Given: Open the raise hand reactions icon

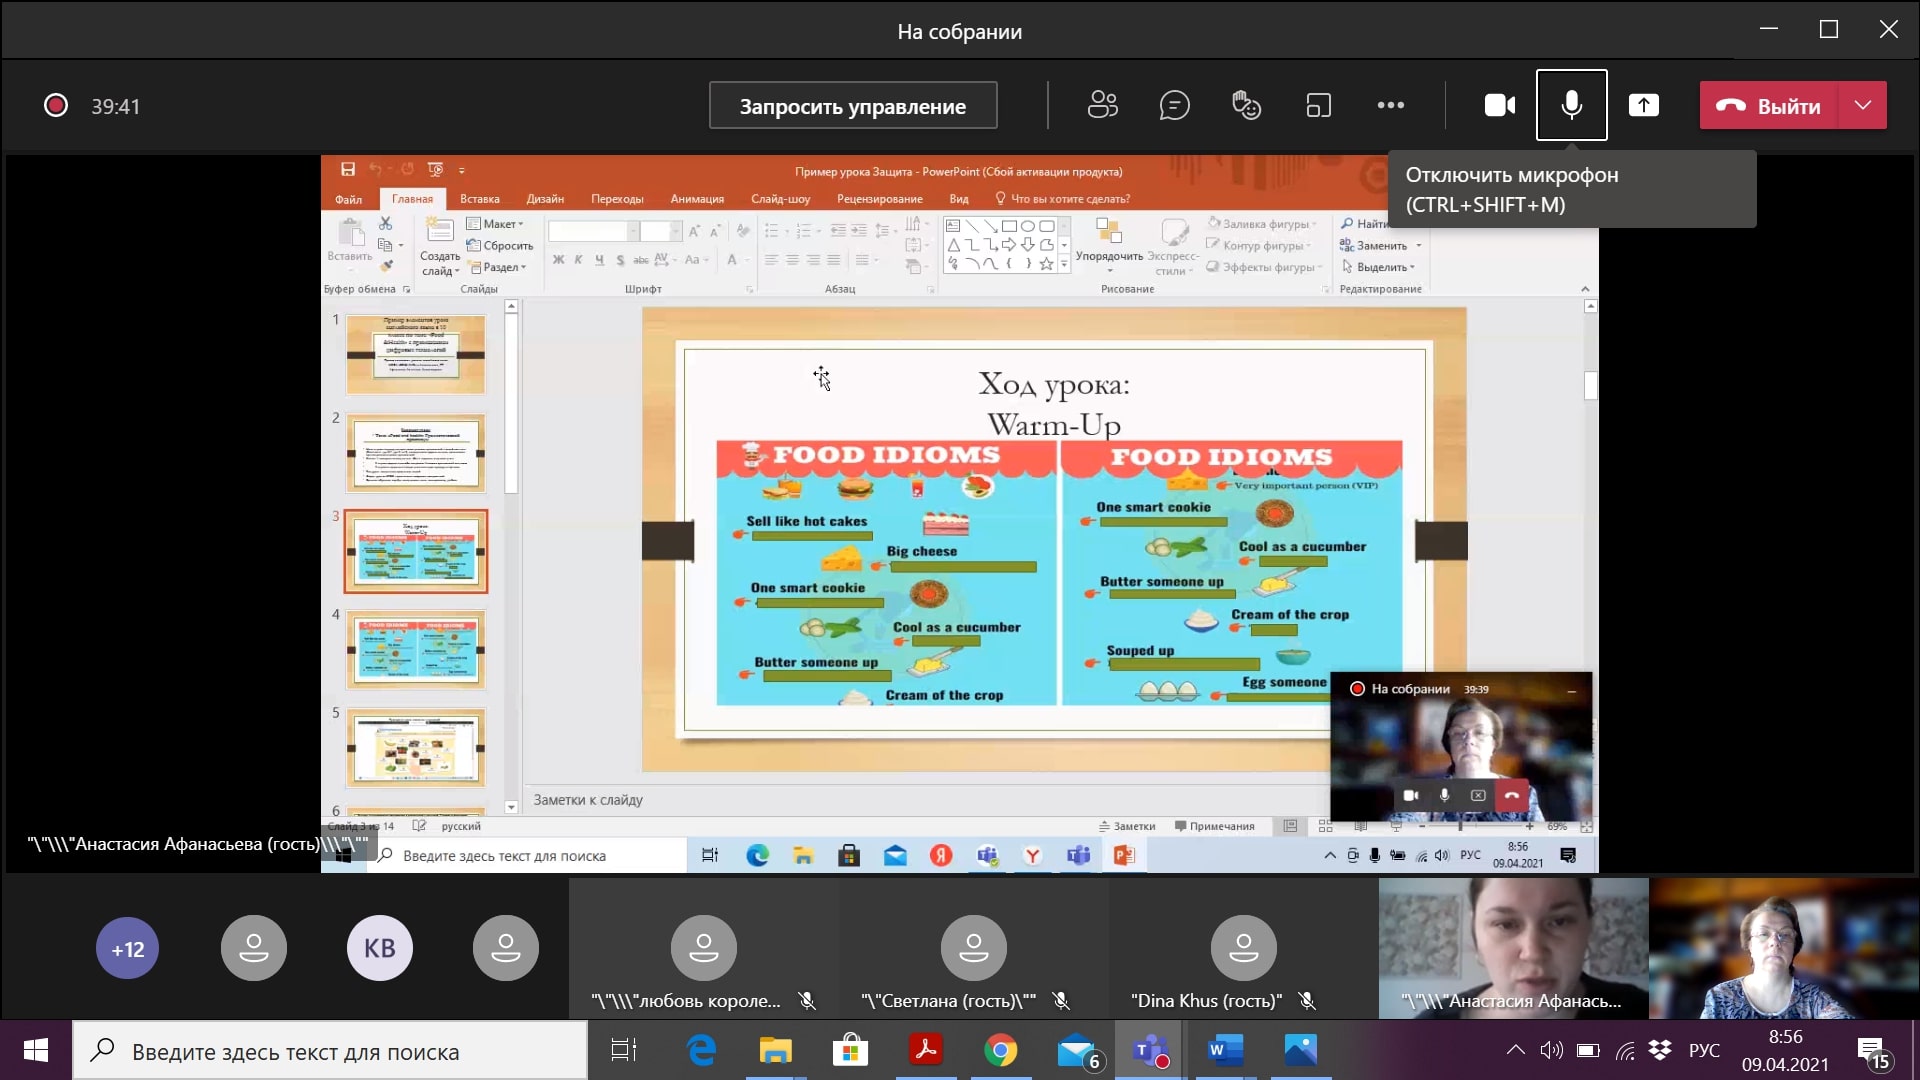Looking at the screenshot, I should point(1246,105).
